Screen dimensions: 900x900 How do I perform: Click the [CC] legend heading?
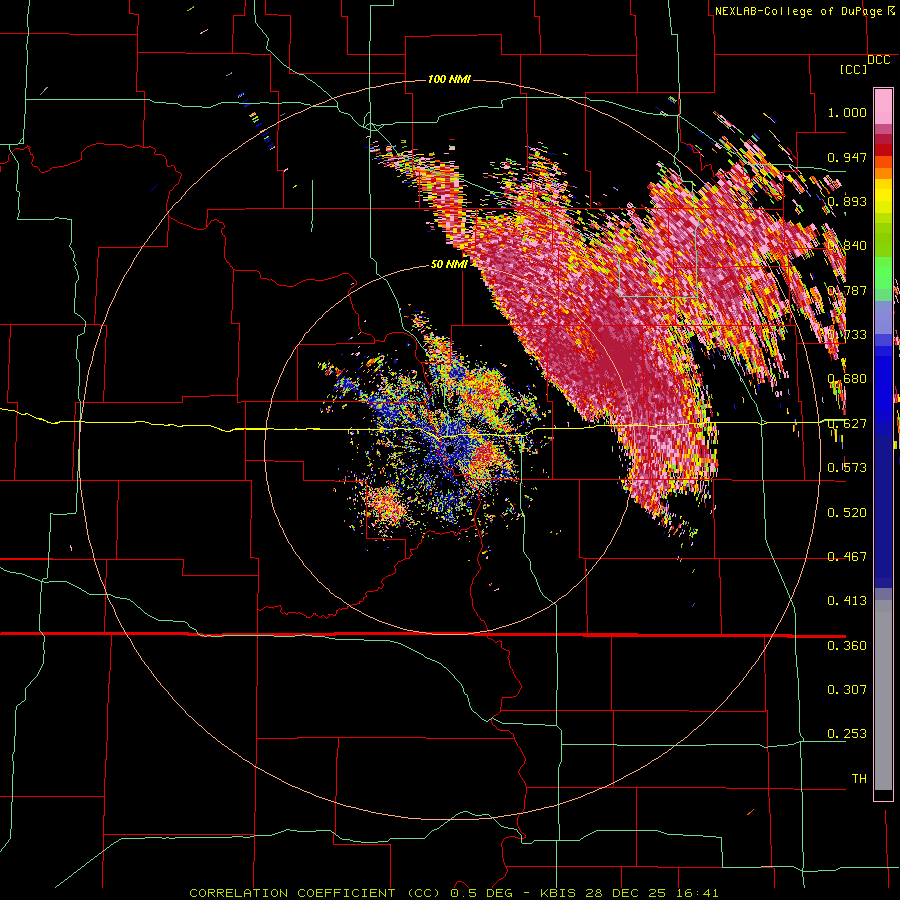[853, 69]
